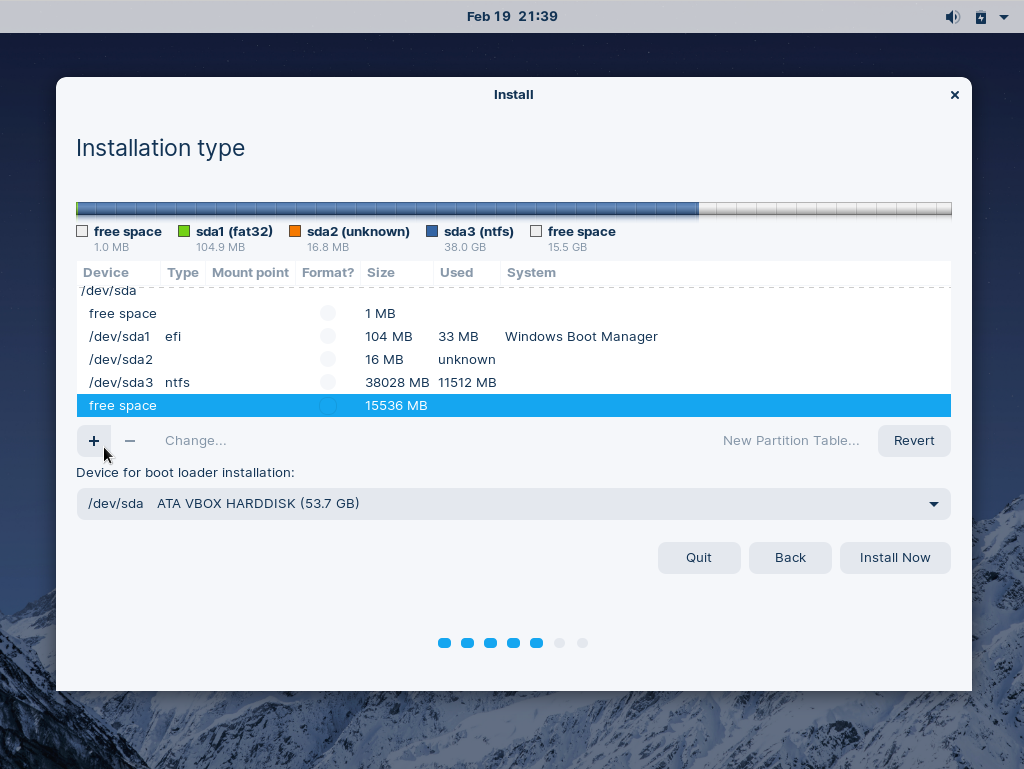Click the Install Now button
The height and width of the screenshot is (769, 1024).
pos(895,558)
